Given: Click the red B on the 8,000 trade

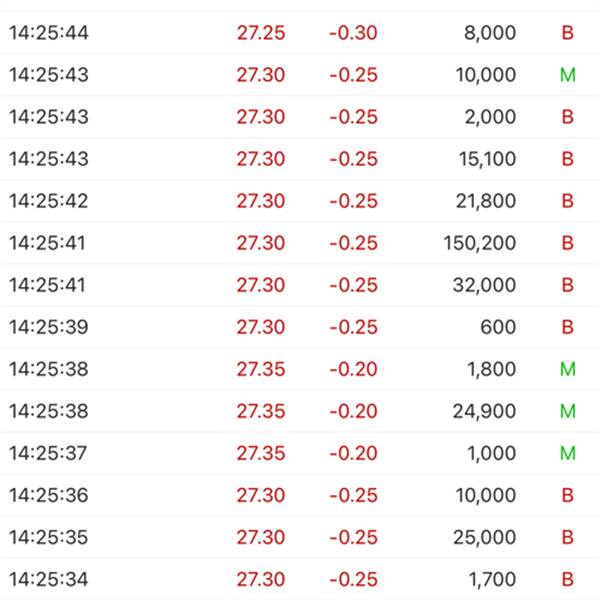Looking at the screenshot, I should coord(567,33).
